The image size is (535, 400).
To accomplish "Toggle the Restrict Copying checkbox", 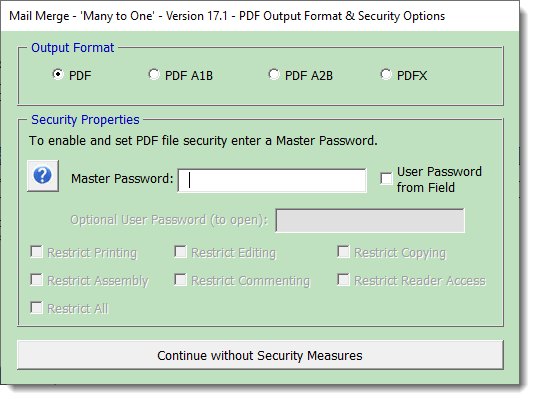I will 344,252.
